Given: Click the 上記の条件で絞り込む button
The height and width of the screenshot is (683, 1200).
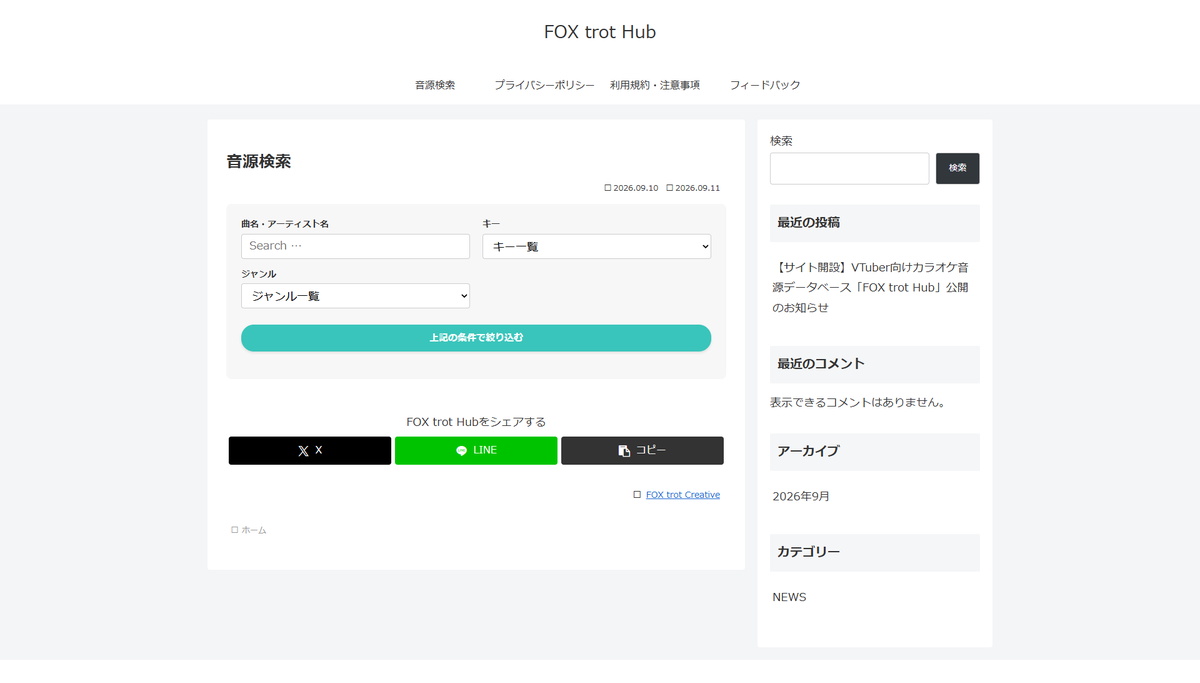Looking at the screenshot, I should click(476, 338).
